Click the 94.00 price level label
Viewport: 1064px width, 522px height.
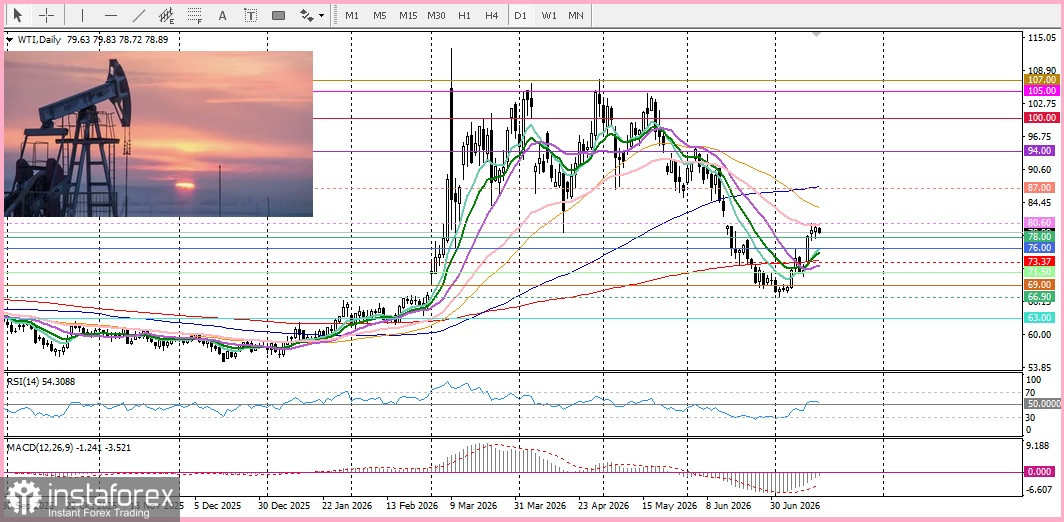(x=1040, y=151)
